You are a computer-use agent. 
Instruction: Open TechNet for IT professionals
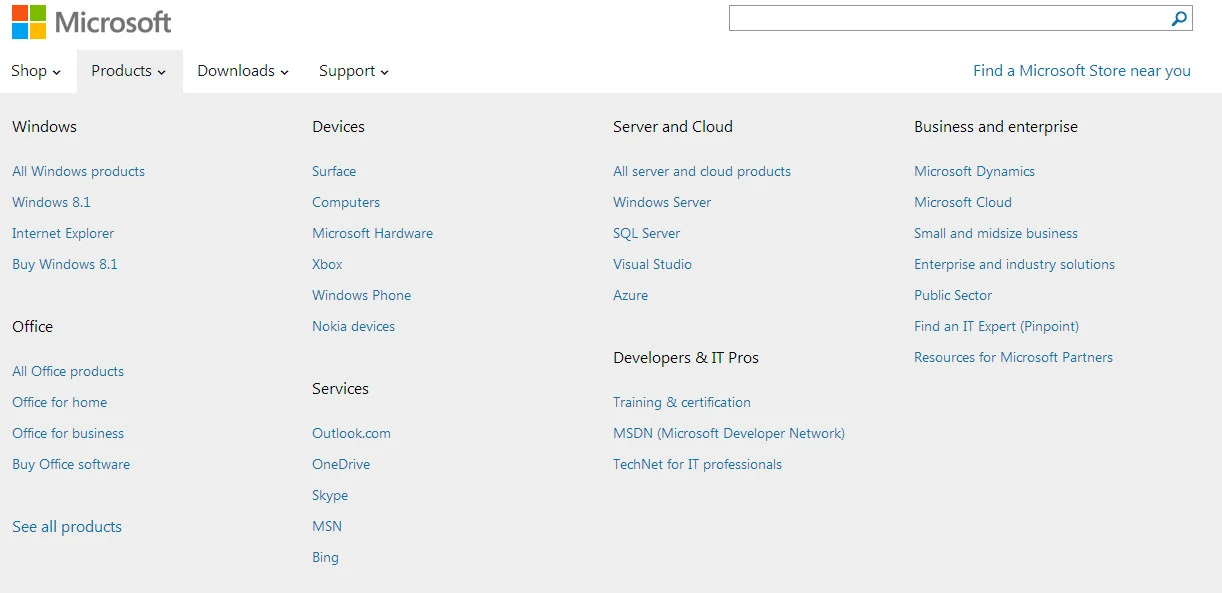point(697,464)
